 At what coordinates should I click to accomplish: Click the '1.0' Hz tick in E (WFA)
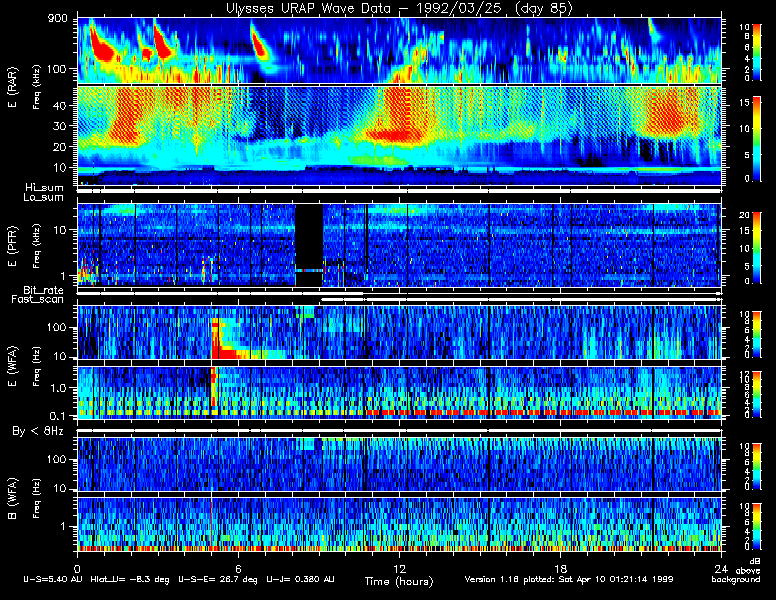57,388
